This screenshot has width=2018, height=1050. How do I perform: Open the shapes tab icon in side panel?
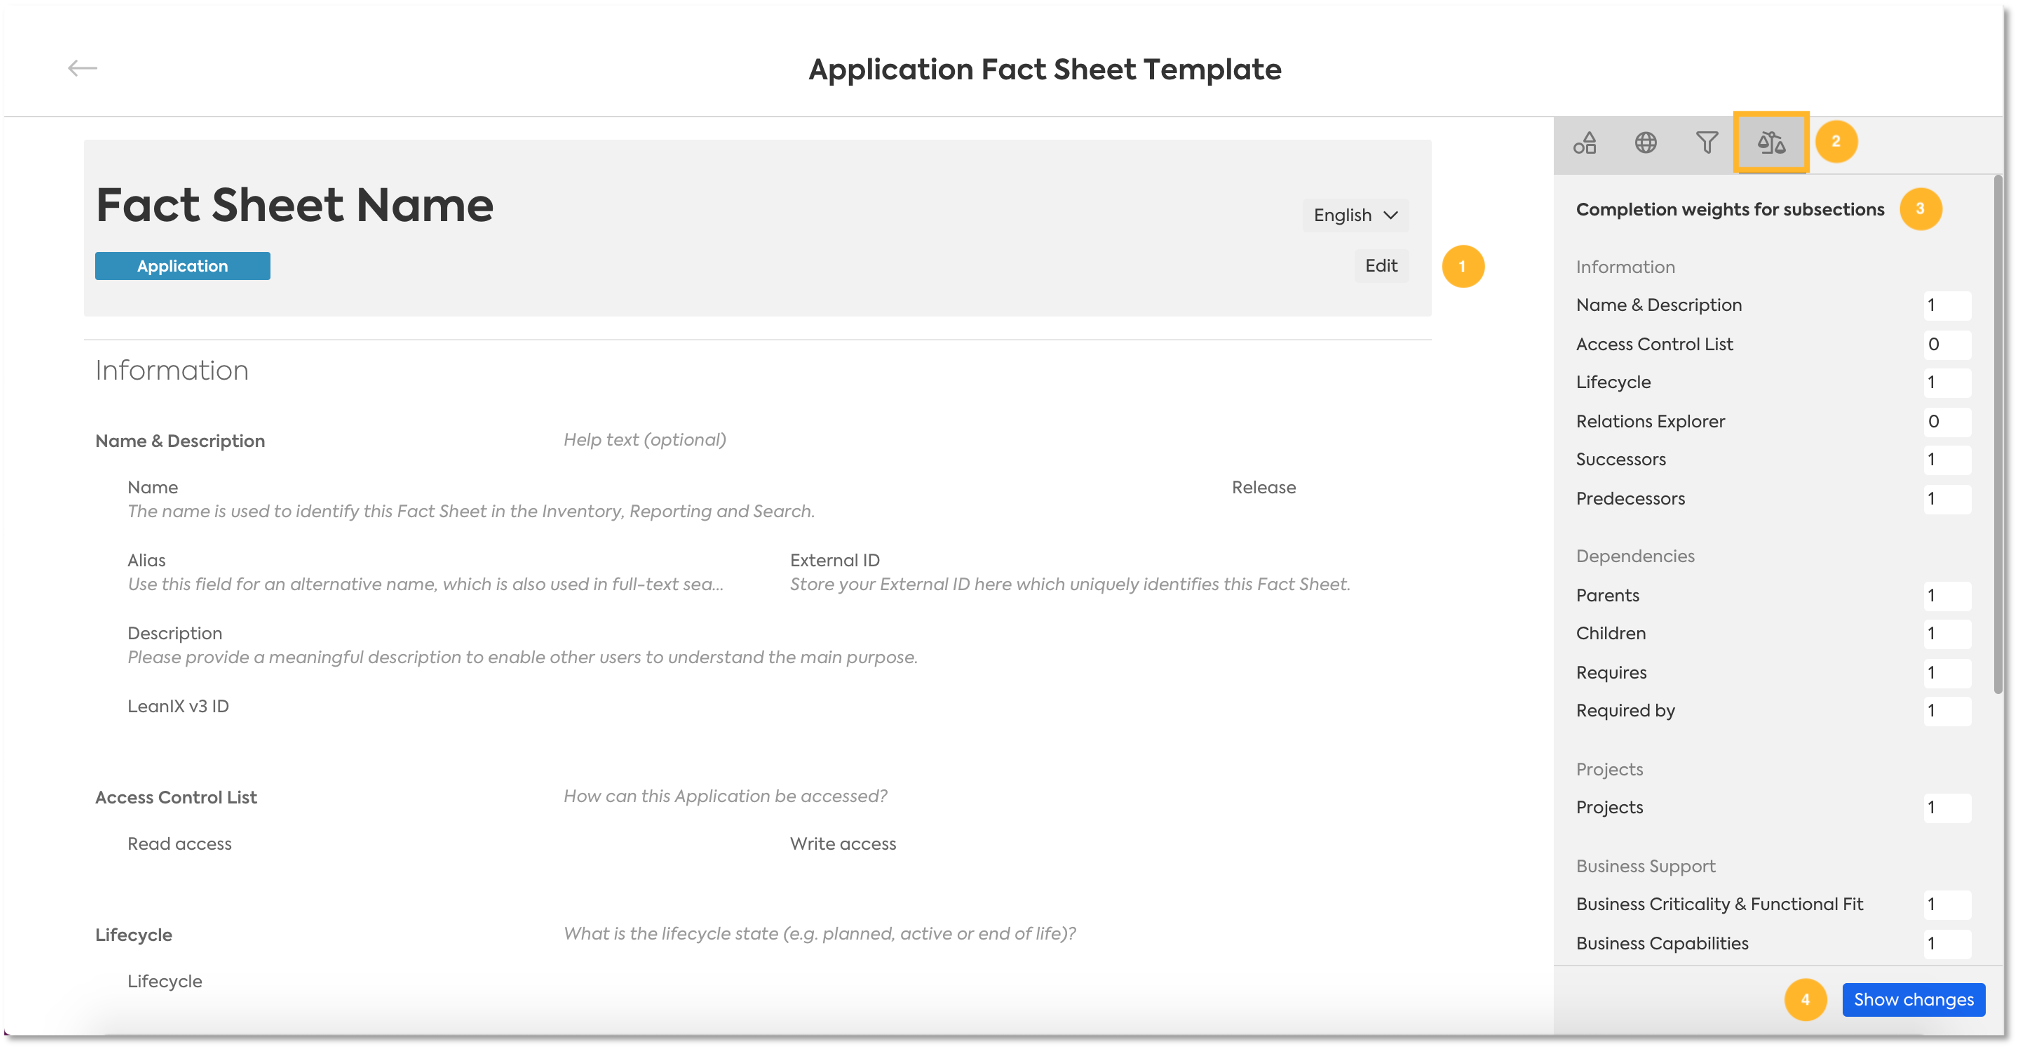pyautogui.click(x=1585, y=143)
